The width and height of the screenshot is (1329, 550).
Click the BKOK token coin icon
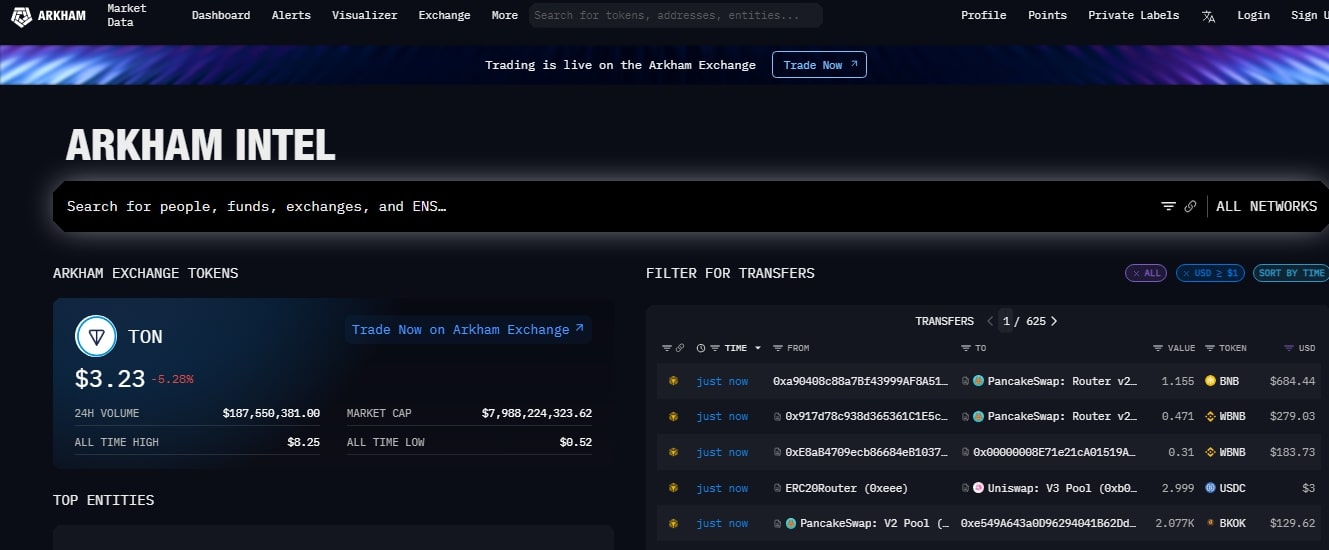(1210, 523)
